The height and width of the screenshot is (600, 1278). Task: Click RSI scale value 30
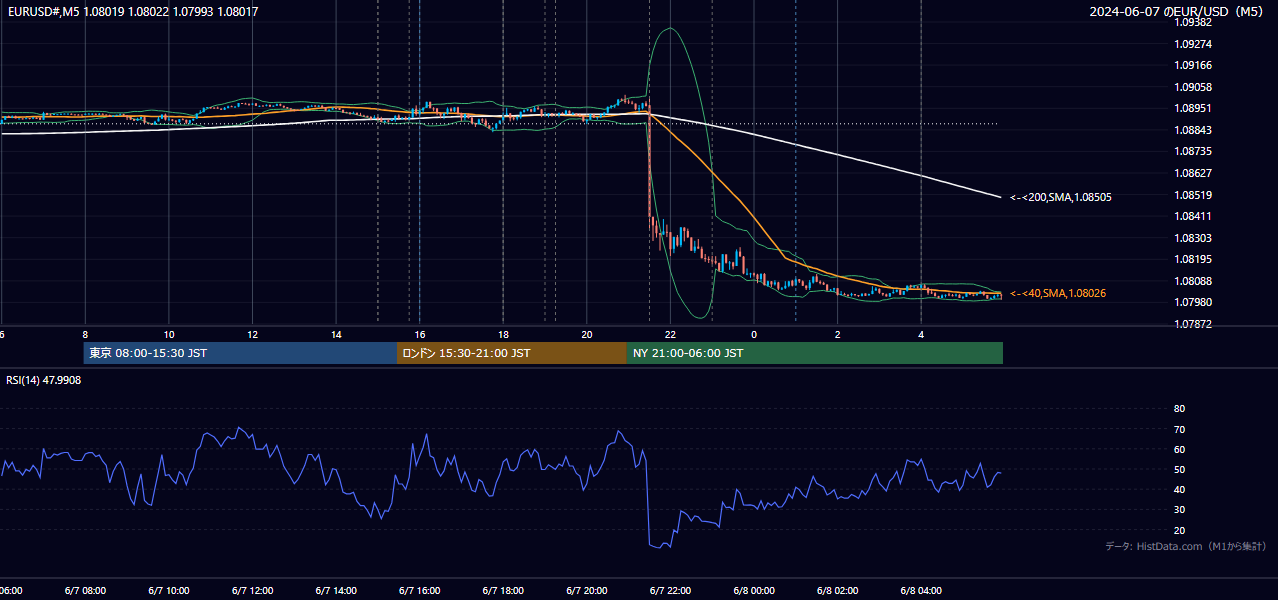pyautogui.click(x=1179, y=510)
